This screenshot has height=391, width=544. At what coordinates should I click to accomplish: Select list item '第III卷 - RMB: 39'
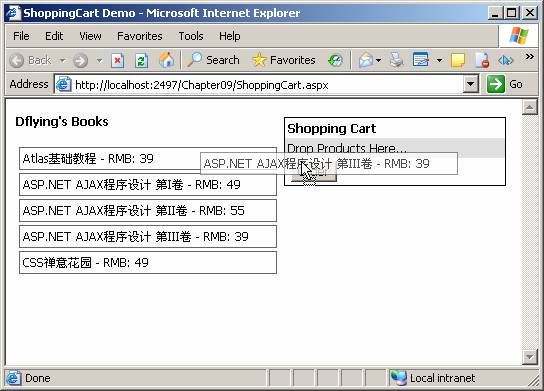coord(148,237)
